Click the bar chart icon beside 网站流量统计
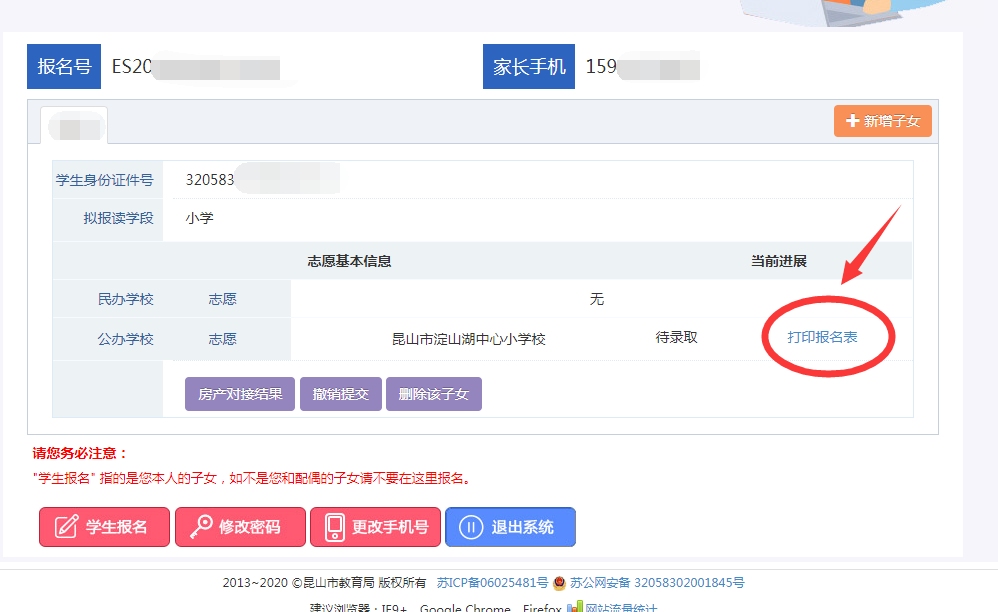Screen dimensions: 998x612 [574, 608]
